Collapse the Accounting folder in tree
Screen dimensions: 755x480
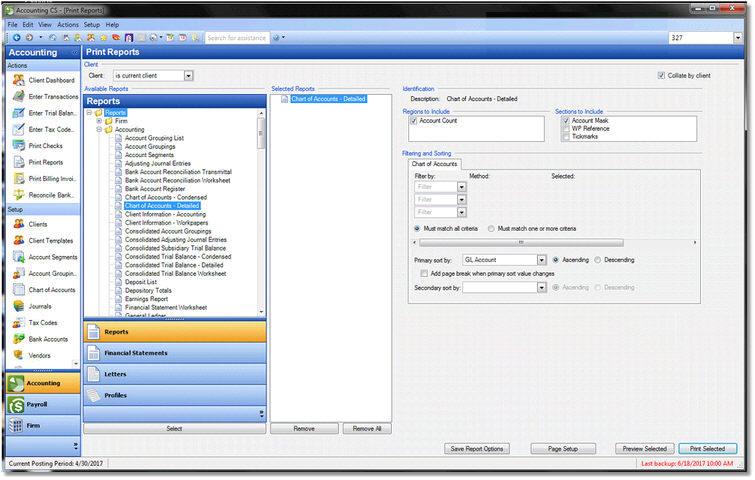click(x=99, y=130)
